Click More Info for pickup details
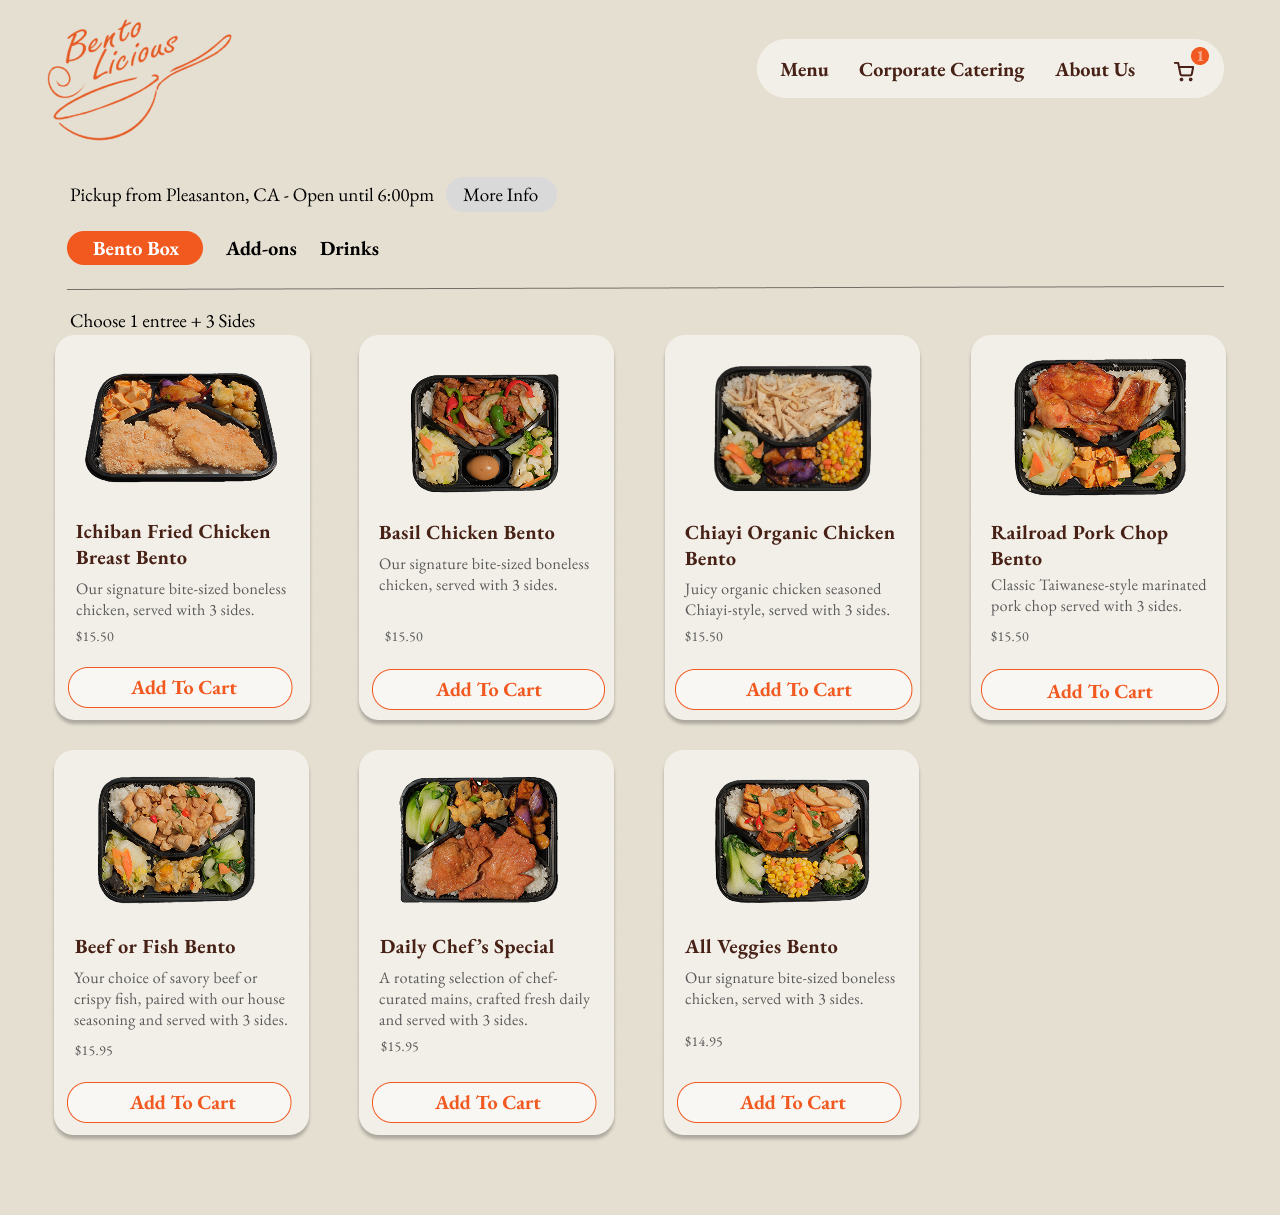This screenshot has width=1280, height=1215. (x=501, y=195)
